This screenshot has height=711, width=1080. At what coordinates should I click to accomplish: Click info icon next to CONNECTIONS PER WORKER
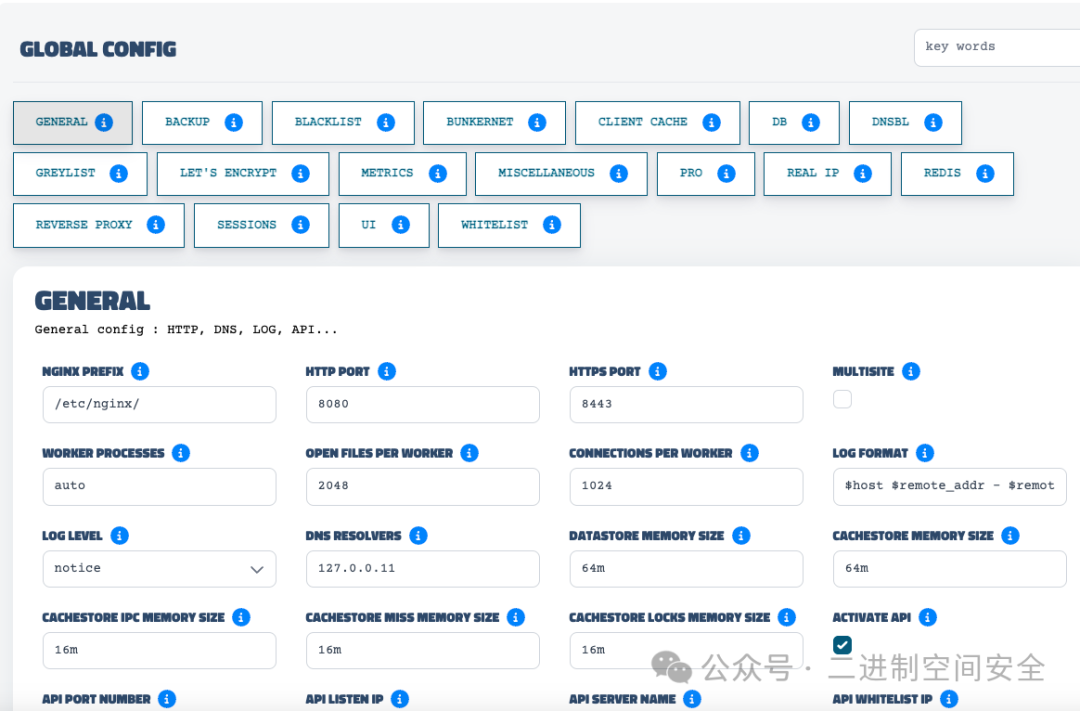[750, 453]
